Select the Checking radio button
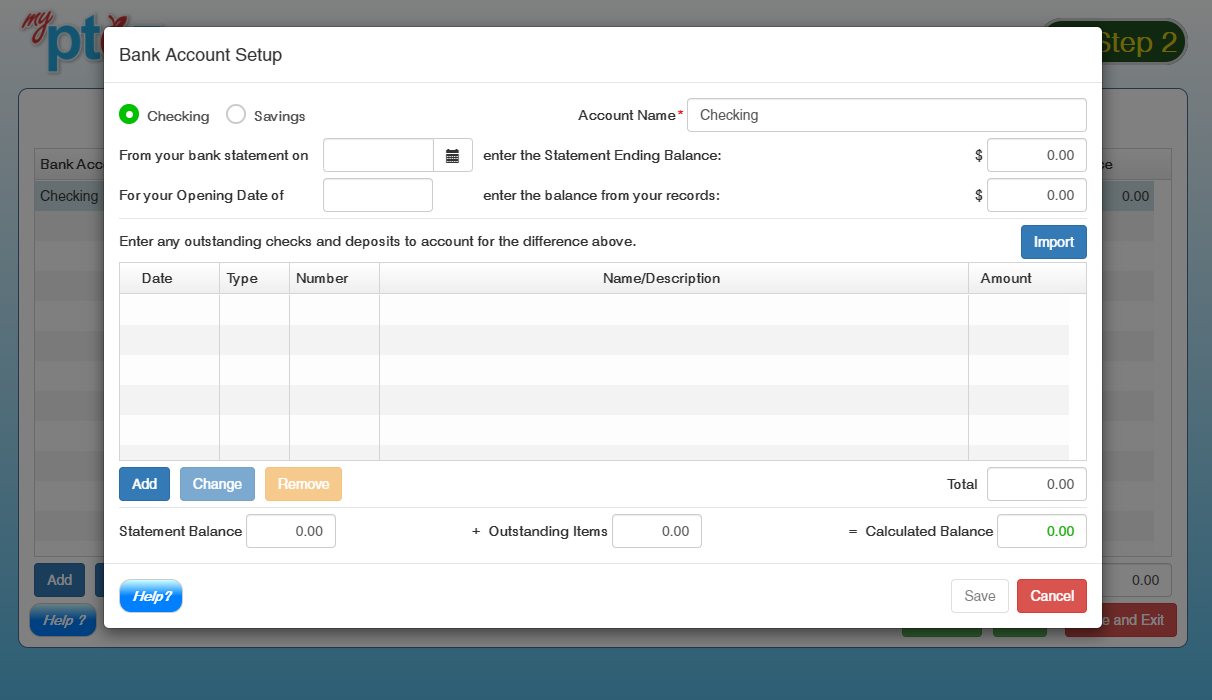 tap(129, 115)
